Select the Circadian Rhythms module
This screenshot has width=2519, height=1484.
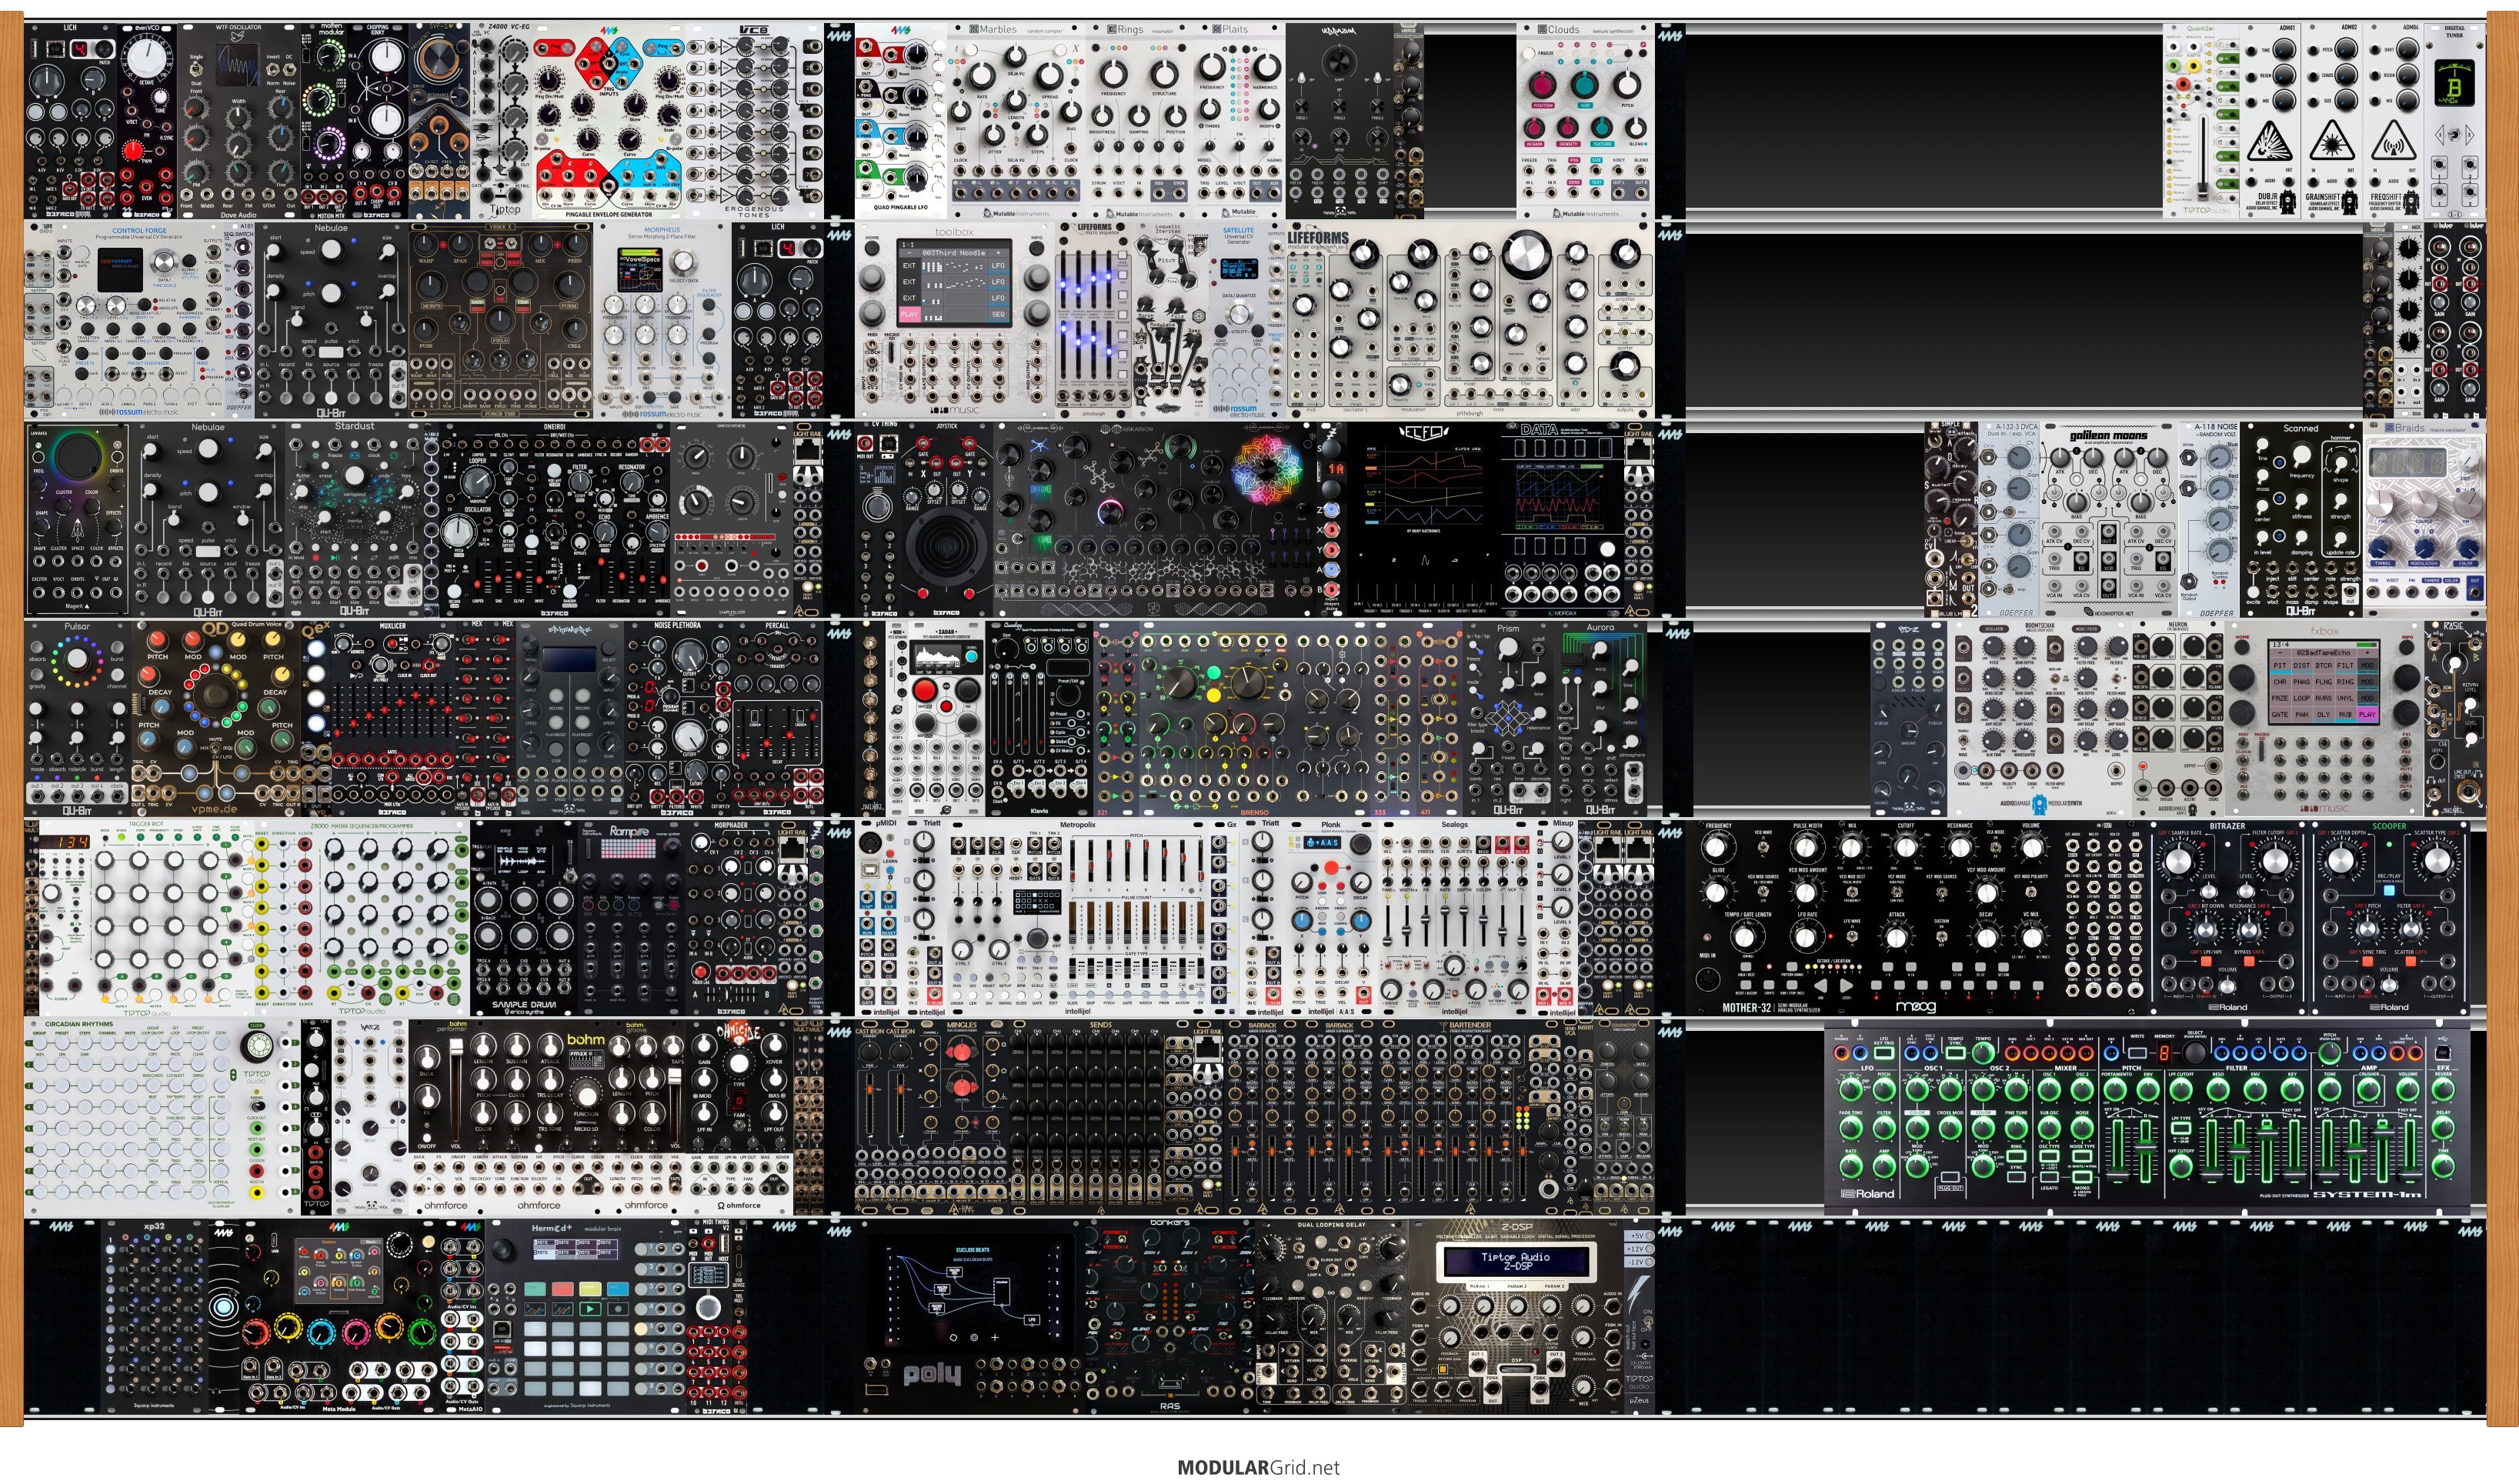coord(161,1117)
